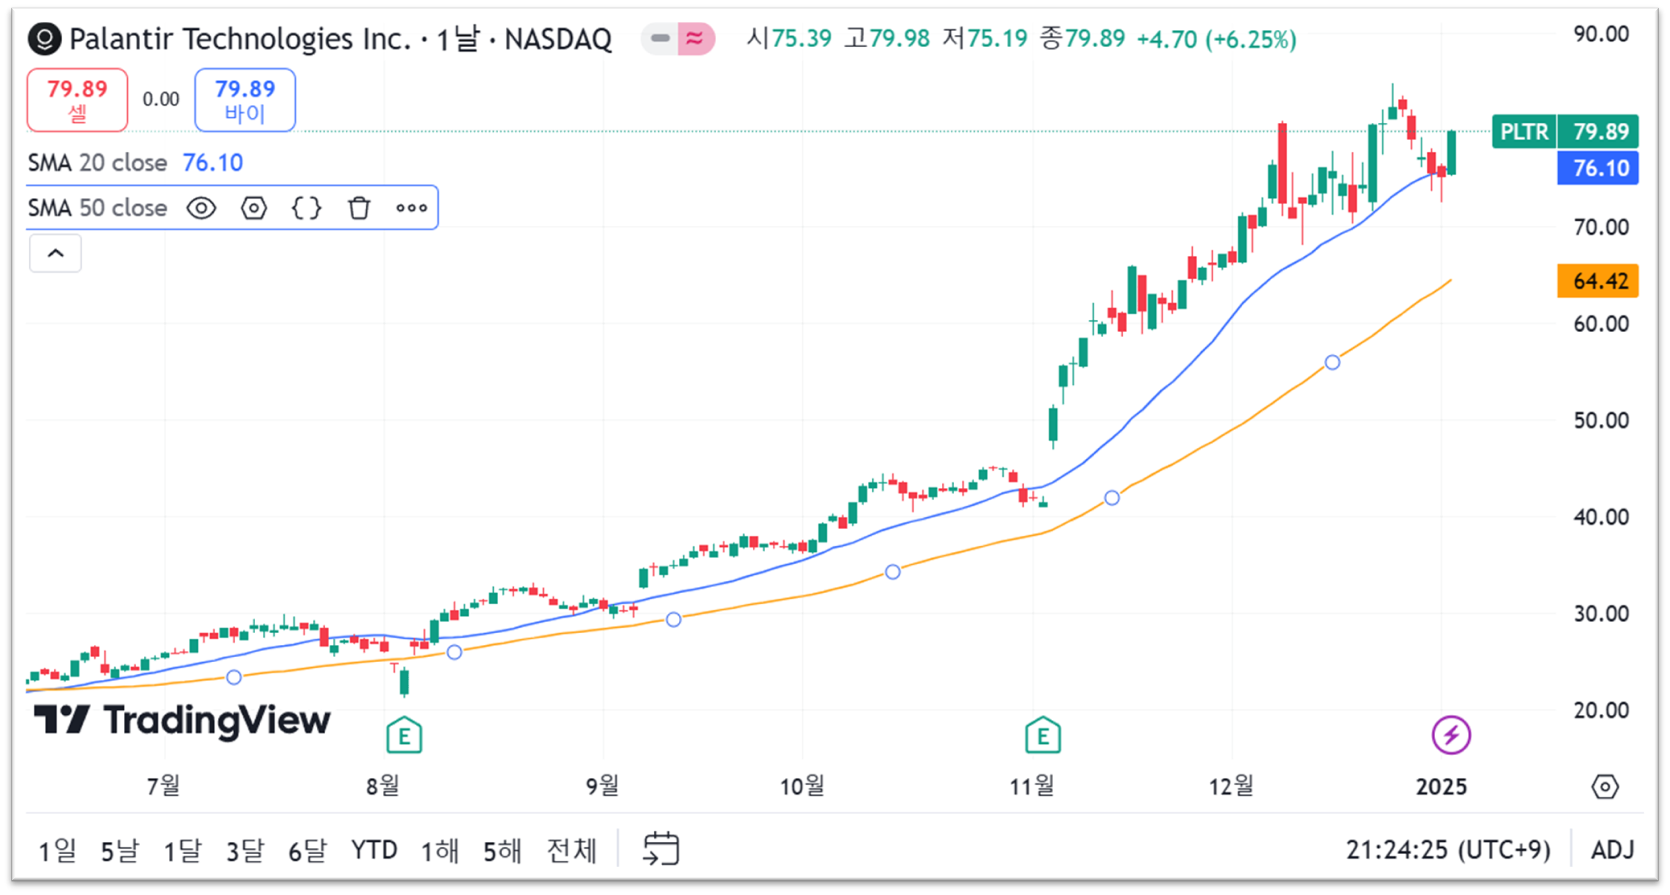Click the 12월 date axis label
Image resolution: width=1670 pixels, height=895 pixels.
(1232, 786)
